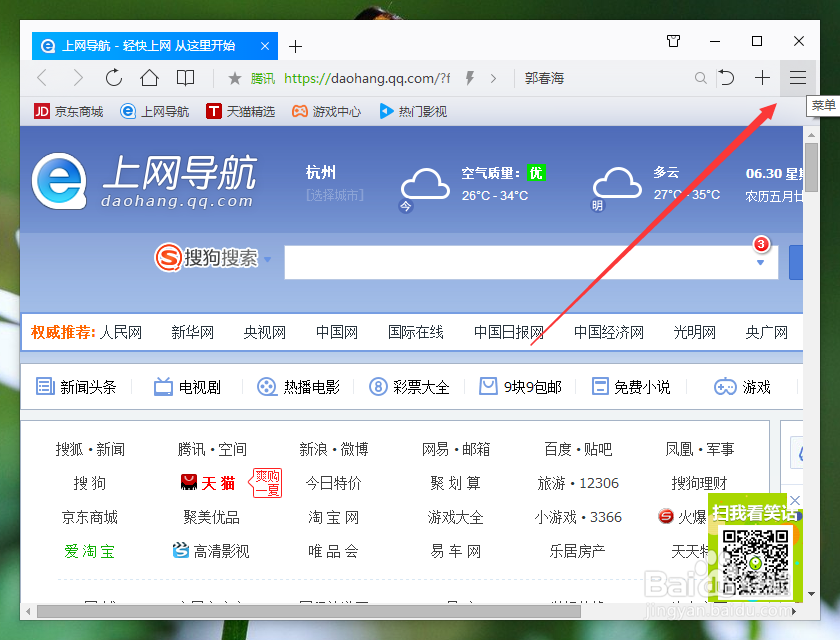Open 京东商城 bookmark
840x640 pixels.
click(x=69, y=111)
